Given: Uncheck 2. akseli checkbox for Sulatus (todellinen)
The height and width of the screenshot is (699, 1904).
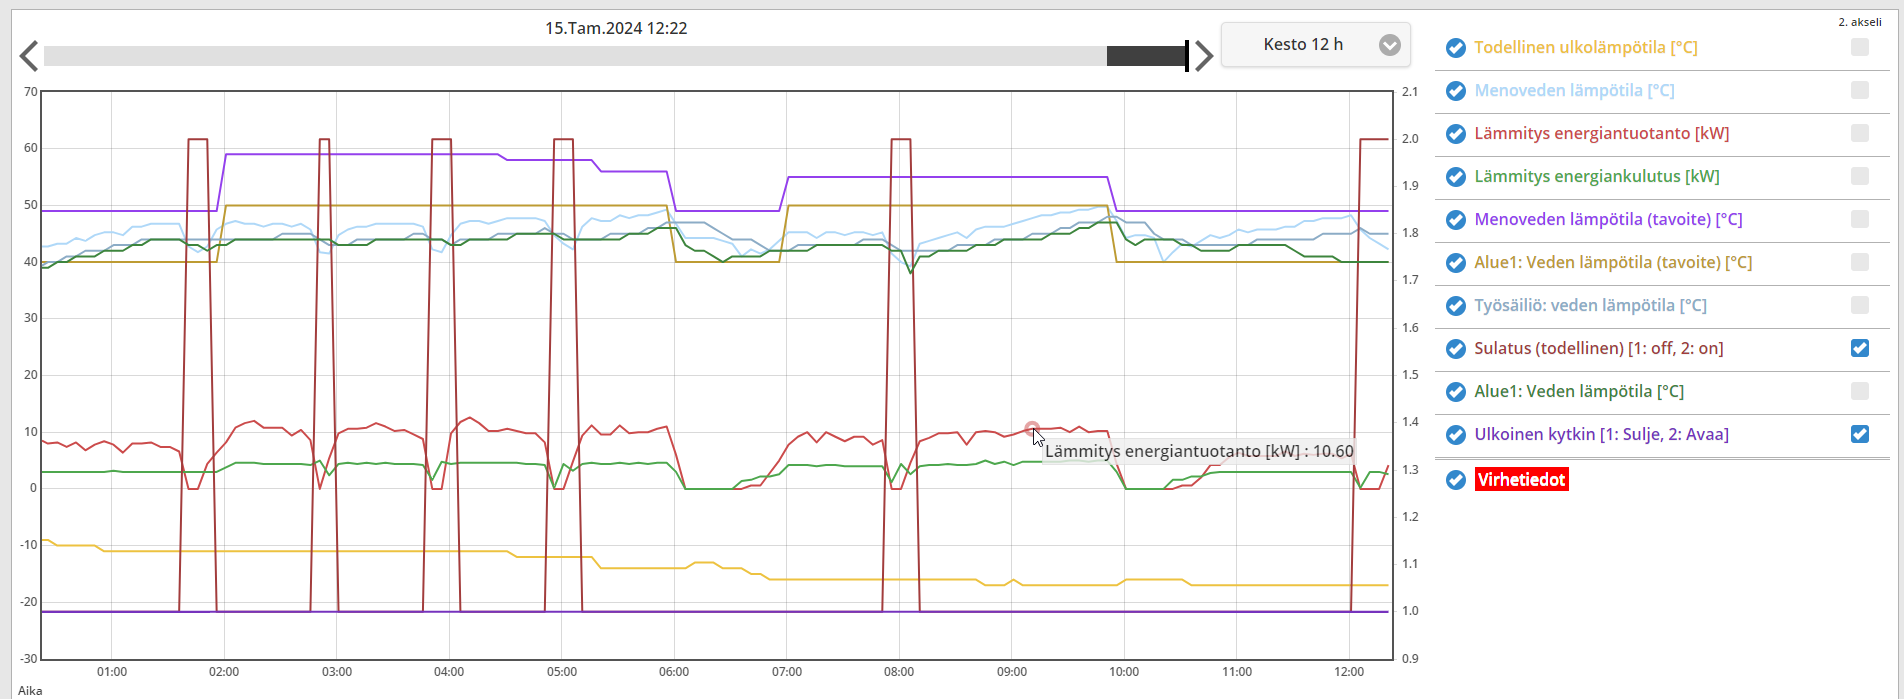Looking at the screenshot, I should point(1860,348).
